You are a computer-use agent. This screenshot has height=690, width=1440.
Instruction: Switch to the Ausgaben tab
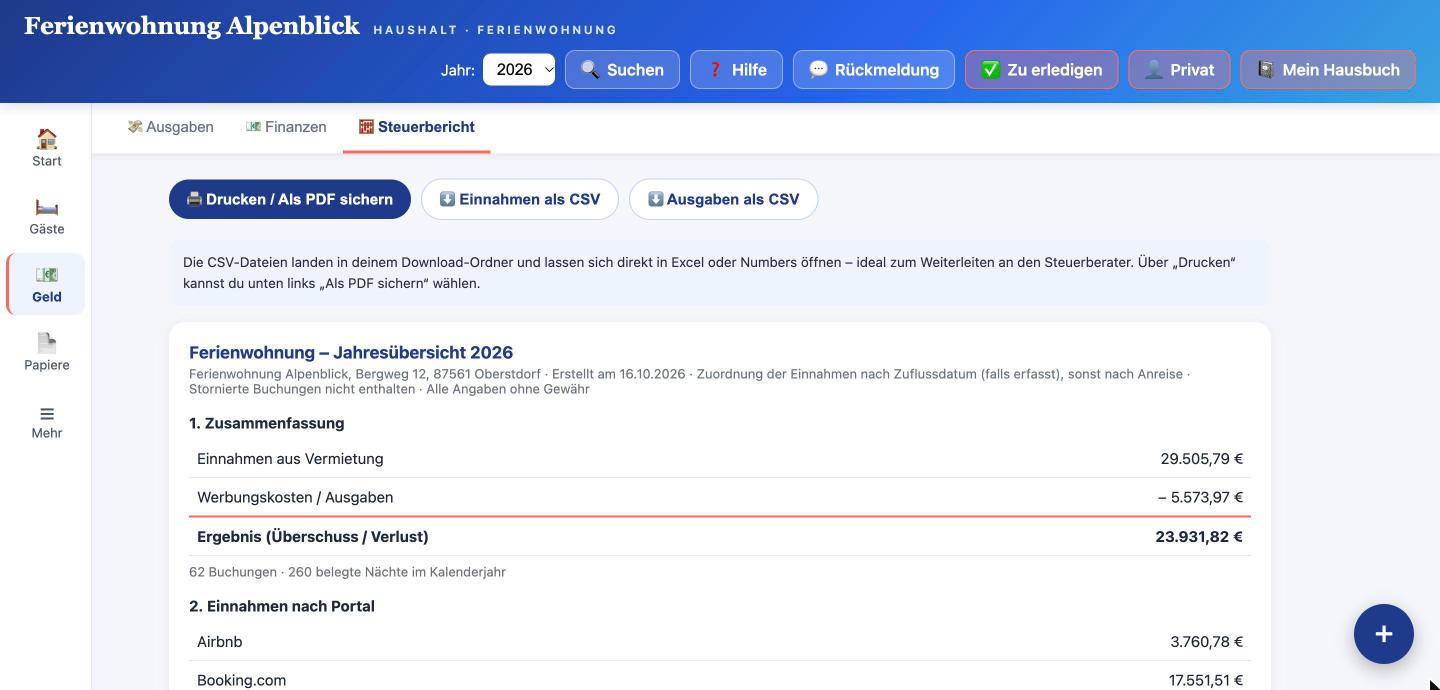coord(170,127)
